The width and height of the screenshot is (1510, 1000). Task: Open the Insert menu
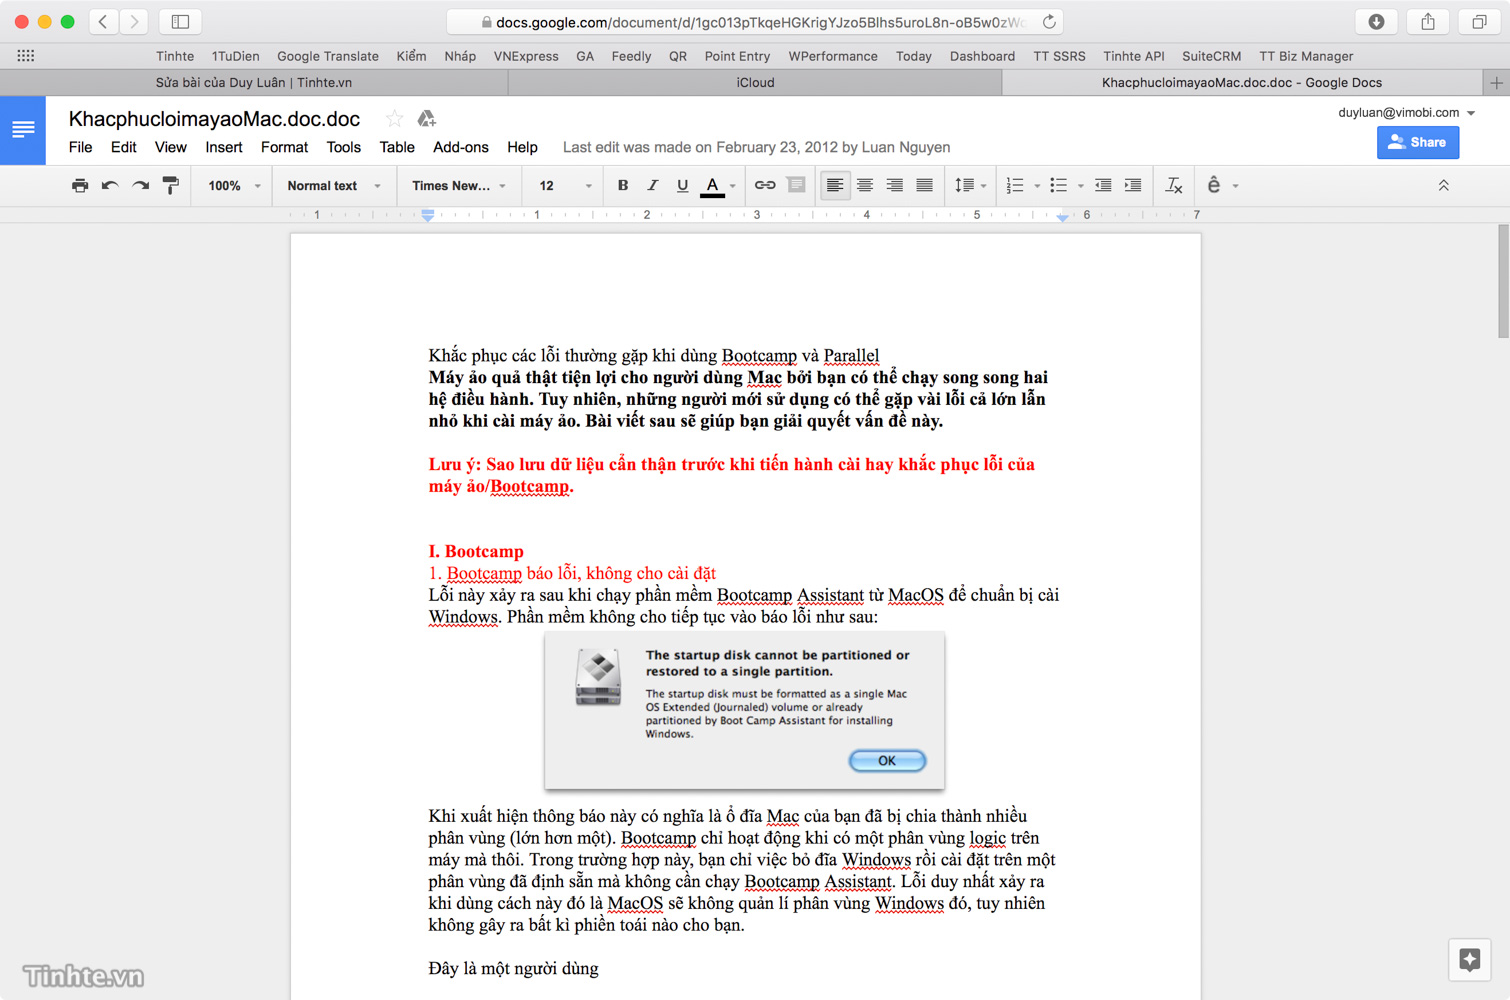pos(224,147)
